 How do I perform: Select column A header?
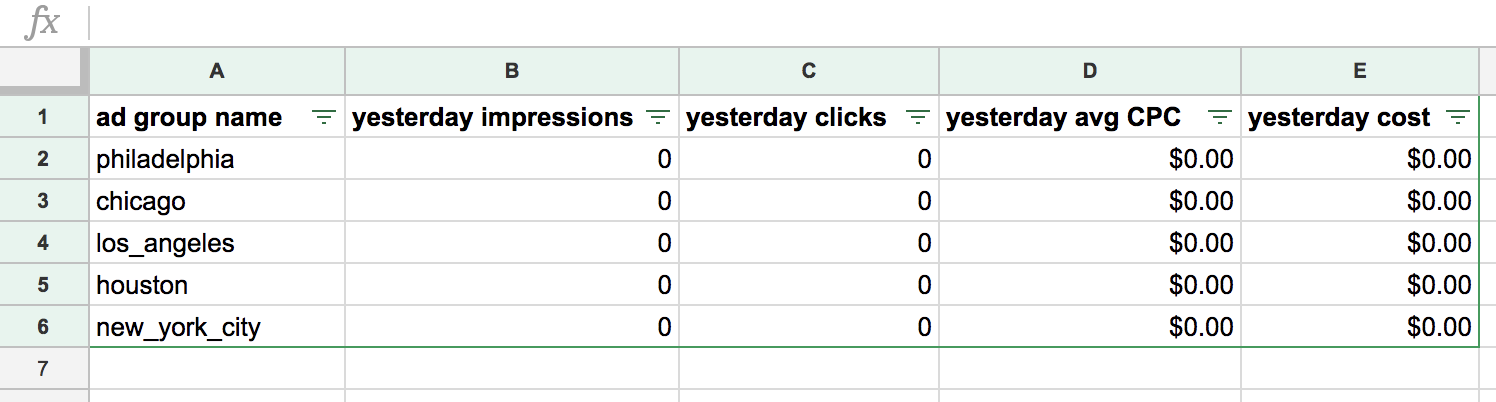(217, 71)
